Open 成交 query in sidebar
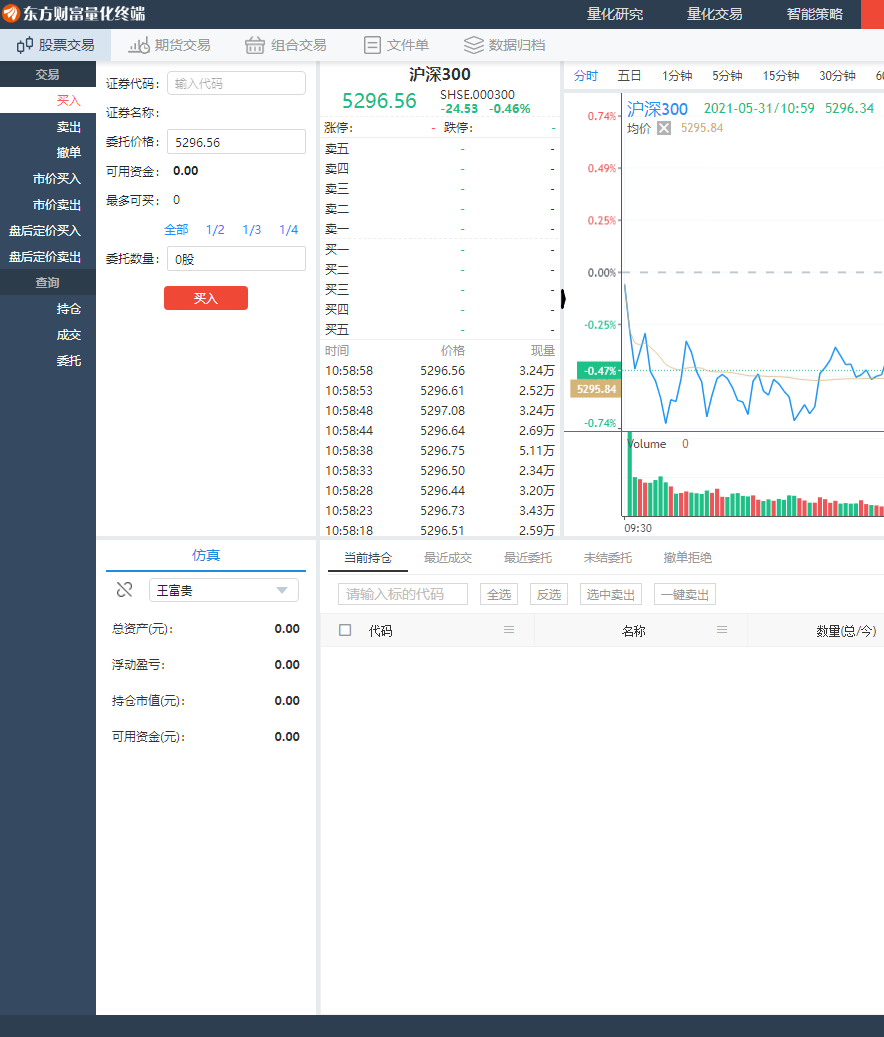Screen dimensions: 884x1037 pyautogui.click(x=48, y=335)
